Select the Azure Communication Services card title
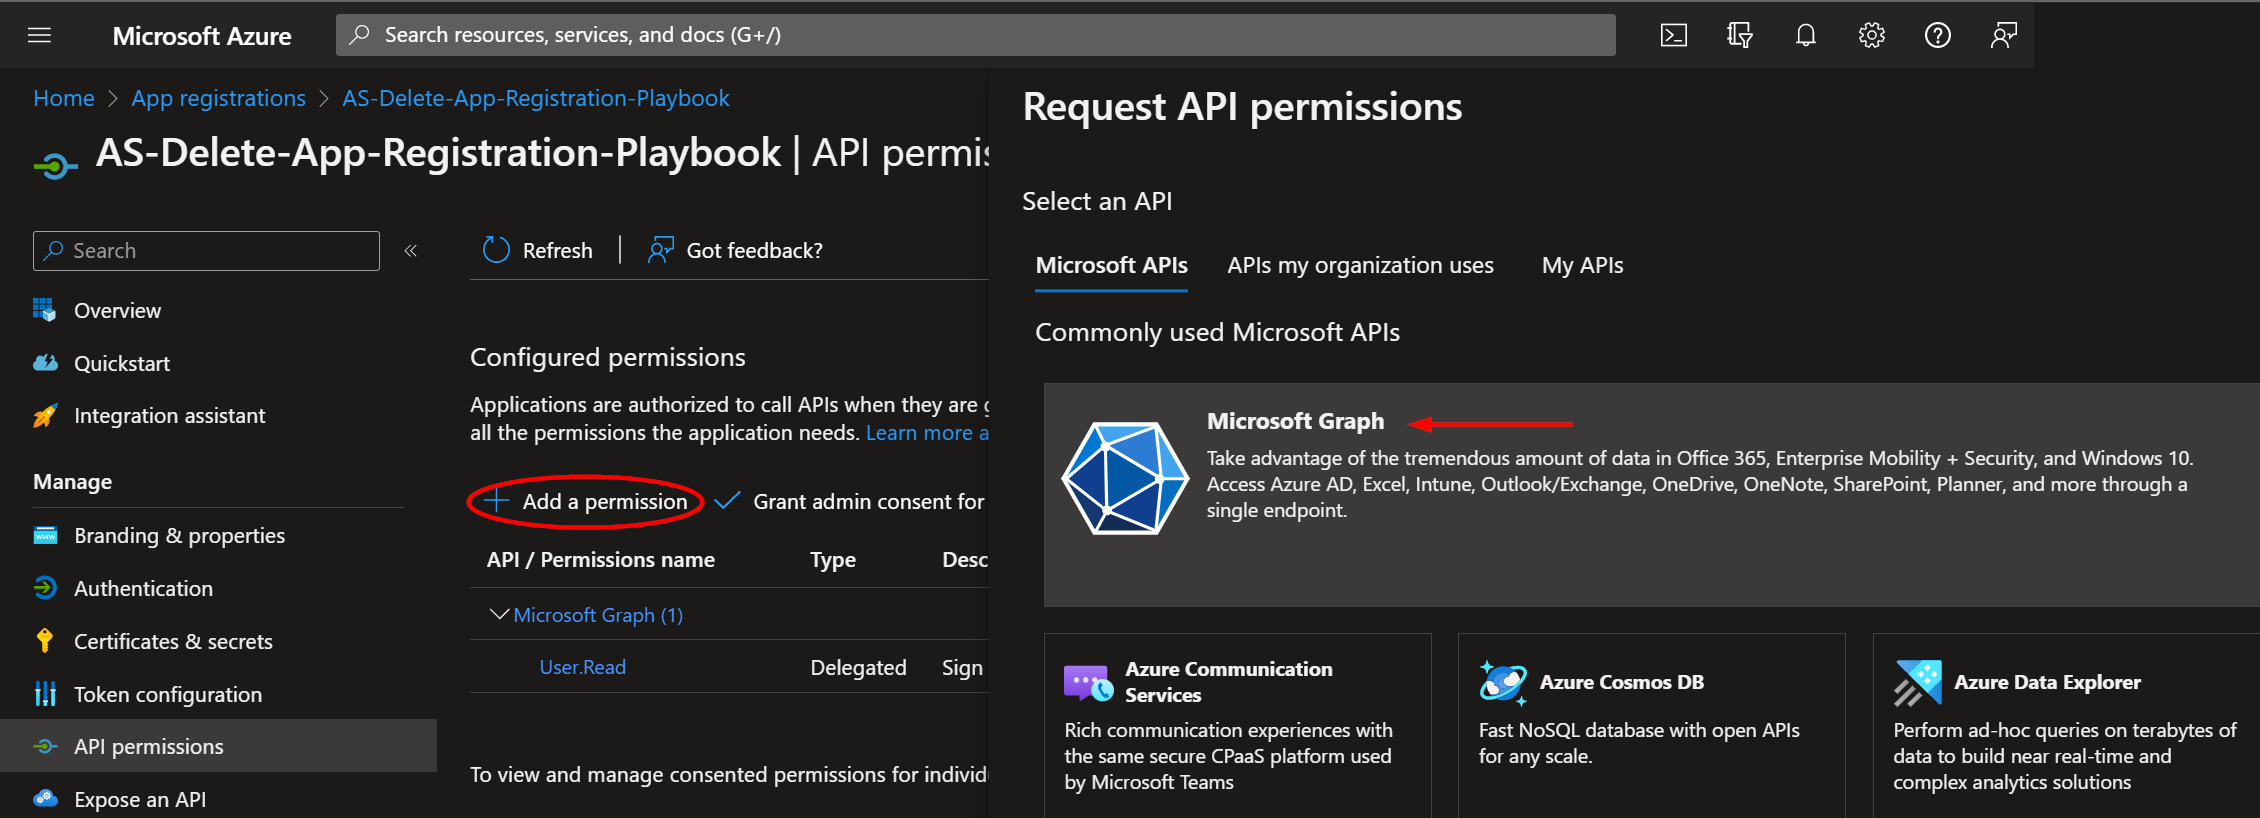 1228,682
